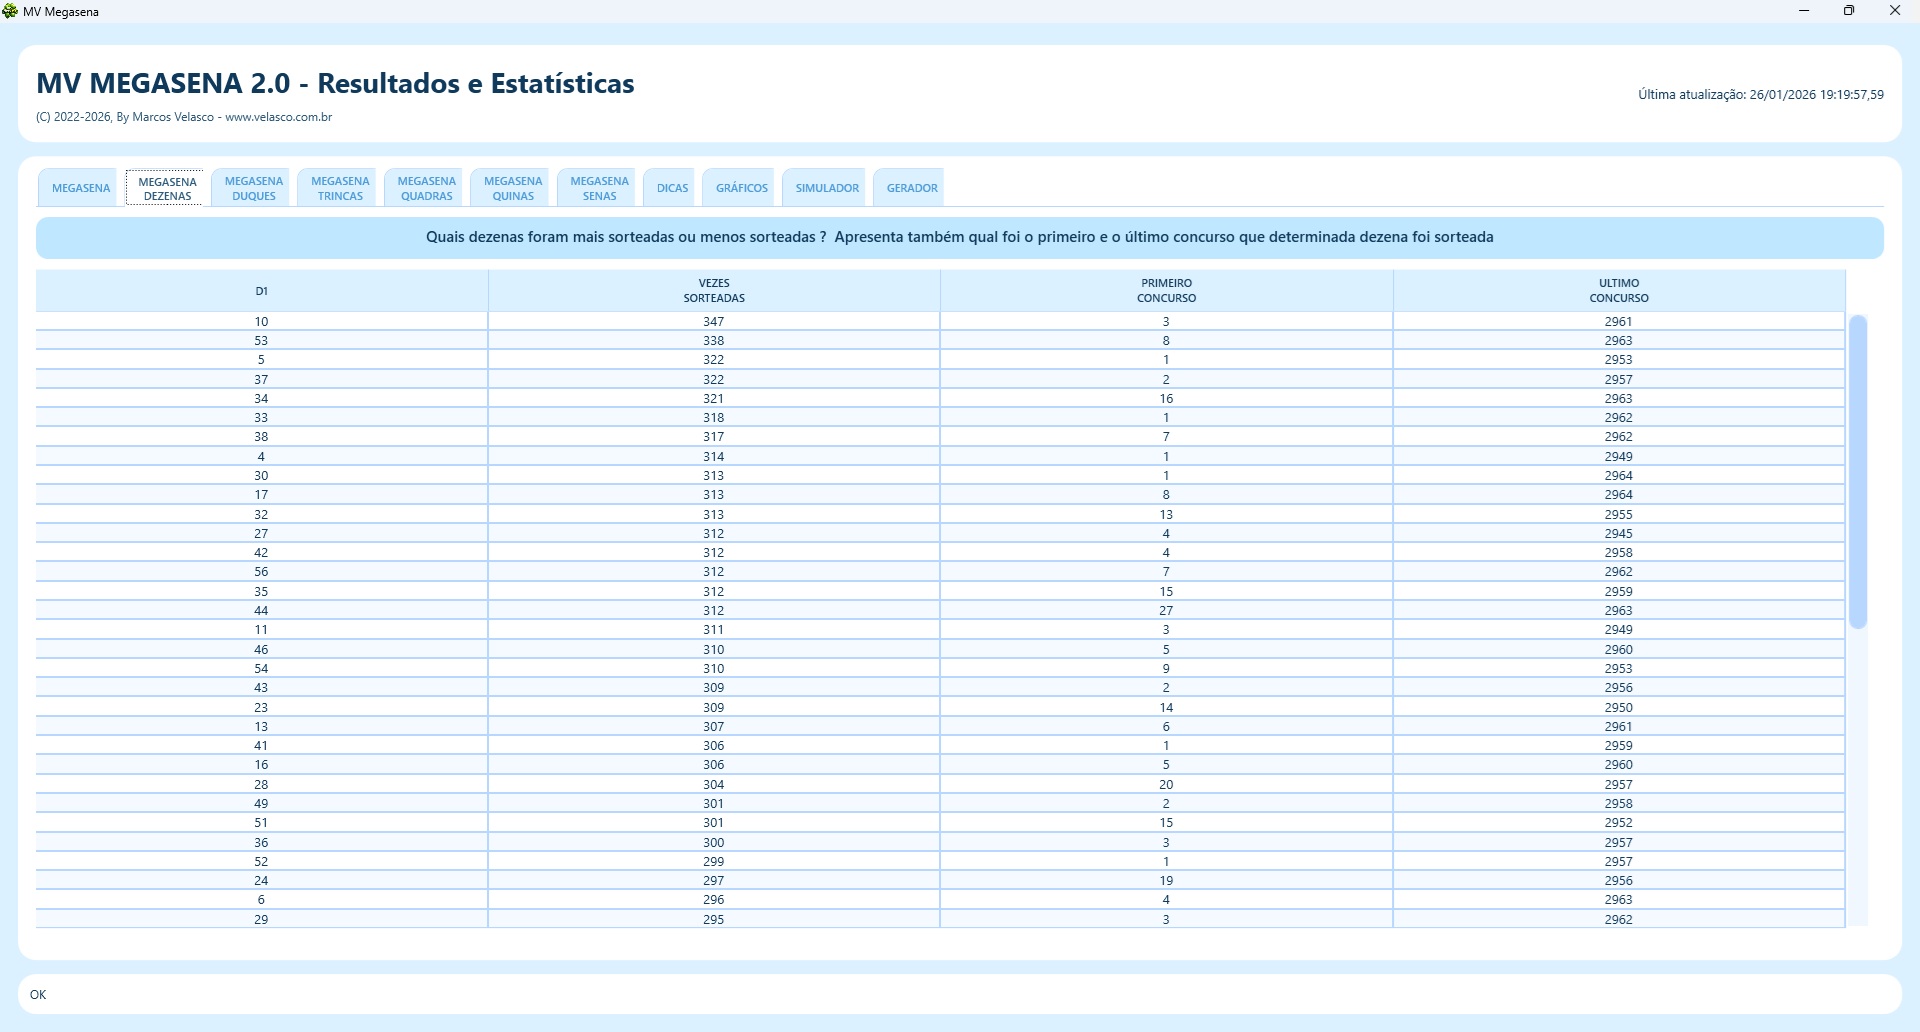Switch to the MEGASENA DUQUES tab
The height and width of the screenshot is (1032, 1920).
(x=254, y=188)
